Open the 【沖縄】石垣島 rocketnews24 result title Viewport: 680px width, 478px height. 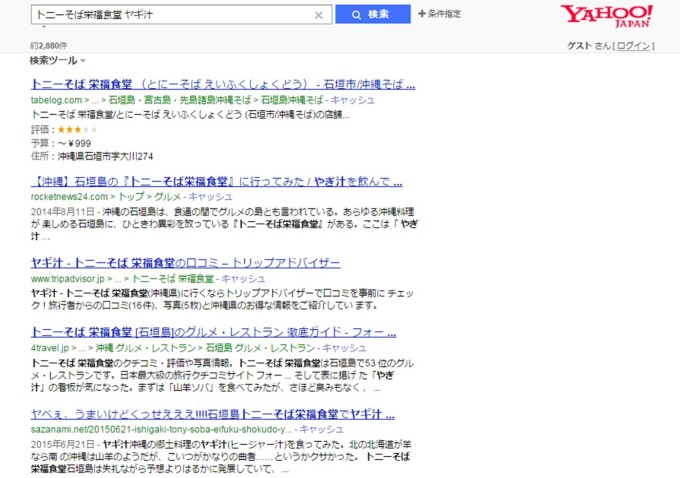216,183
